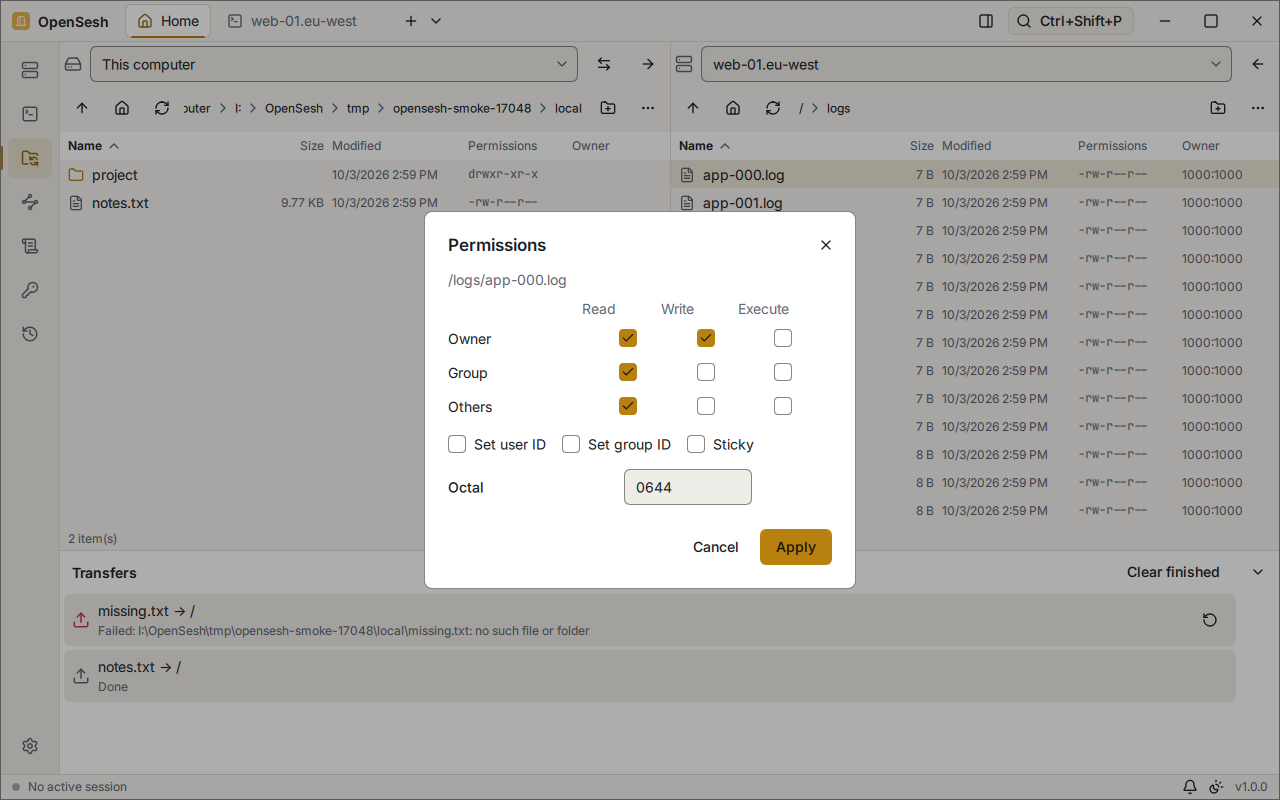Uncheck Owner Read permission
Viewport: 1280px width, 800px height.
628,338
